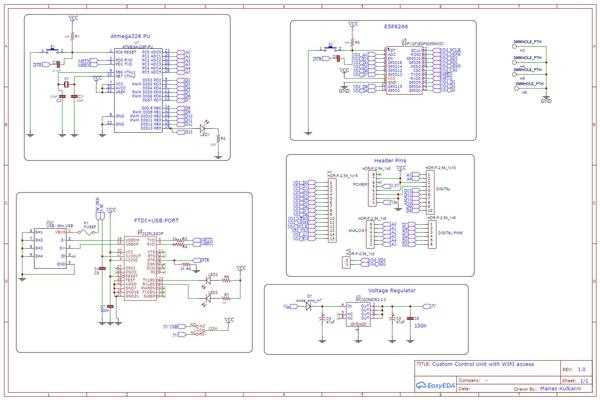Screen dimensions: 600x400
Task: Select the small 3-pin header at the bottom of Header Pins
Action: tap(346, 262)
